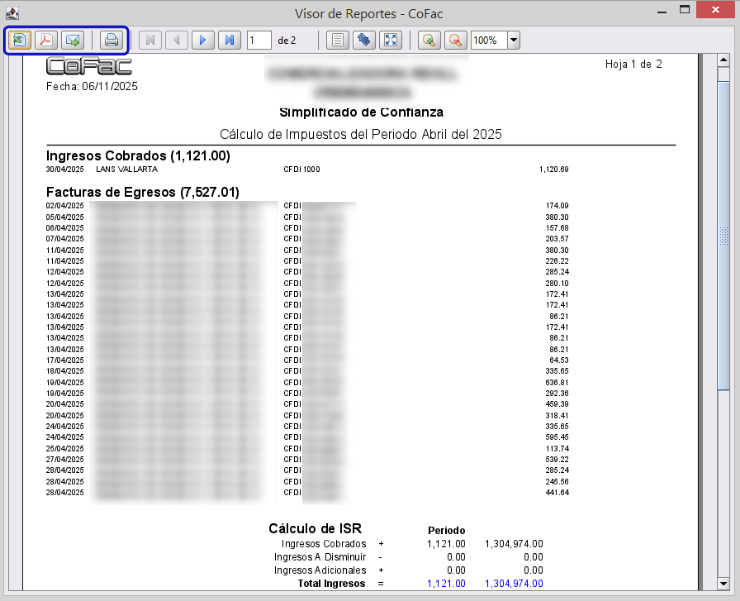Open the 100% zoom dropdown arrow
The image size is (740, 601).
(513, 40)
